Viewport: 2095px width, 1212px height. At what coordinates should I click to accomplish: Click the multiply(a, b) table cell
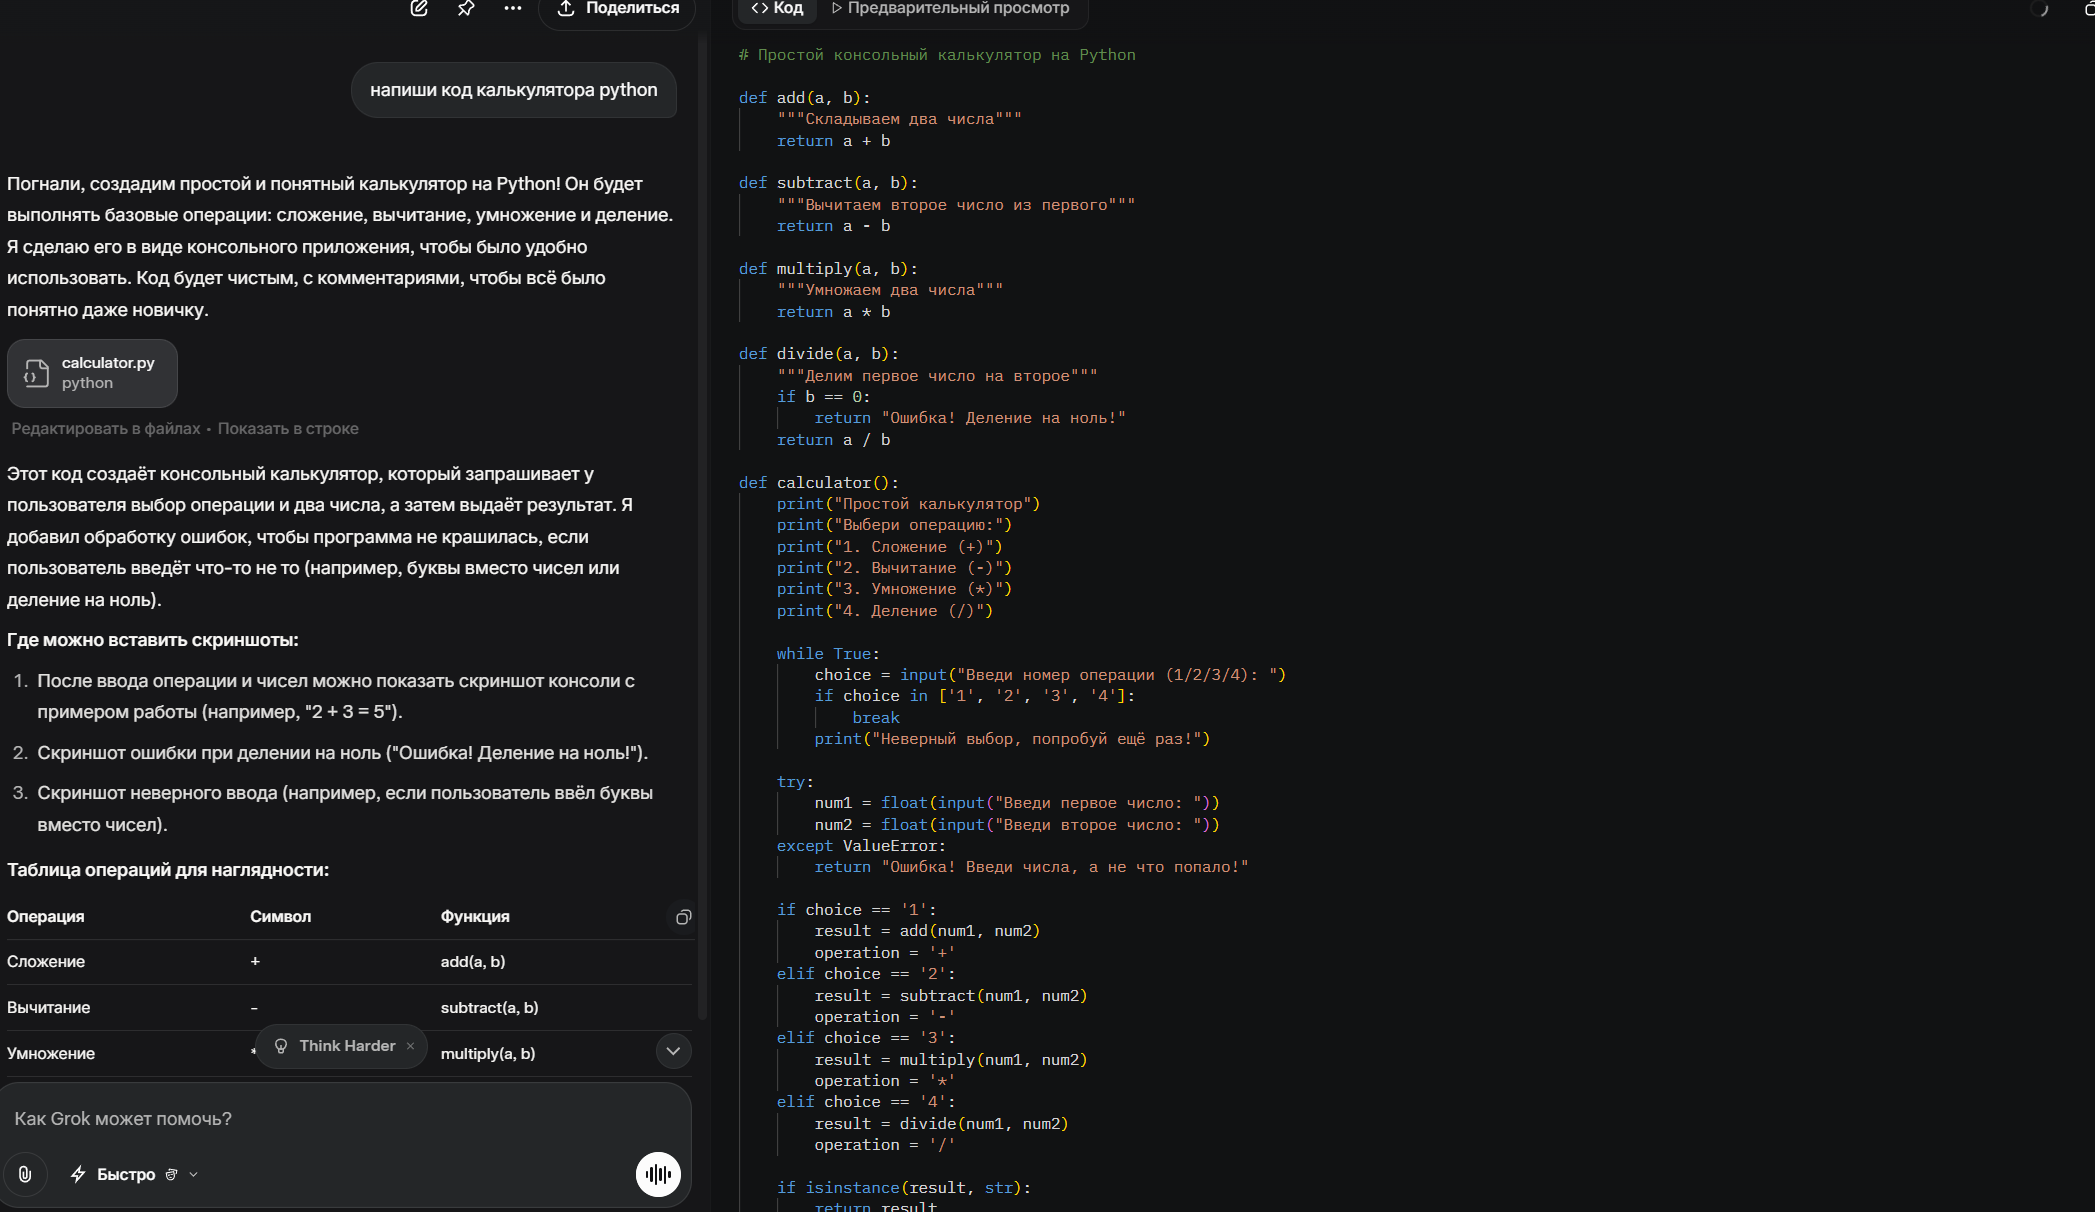coord(488,1054)
